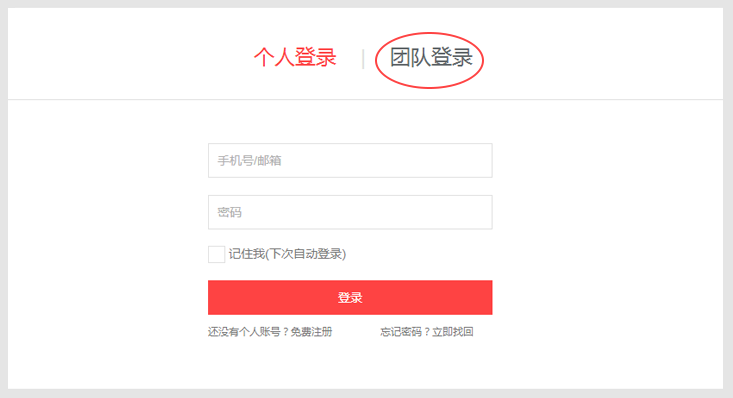Select the circled team login tab
The image size is (733, 398).
tap(431, 58)
